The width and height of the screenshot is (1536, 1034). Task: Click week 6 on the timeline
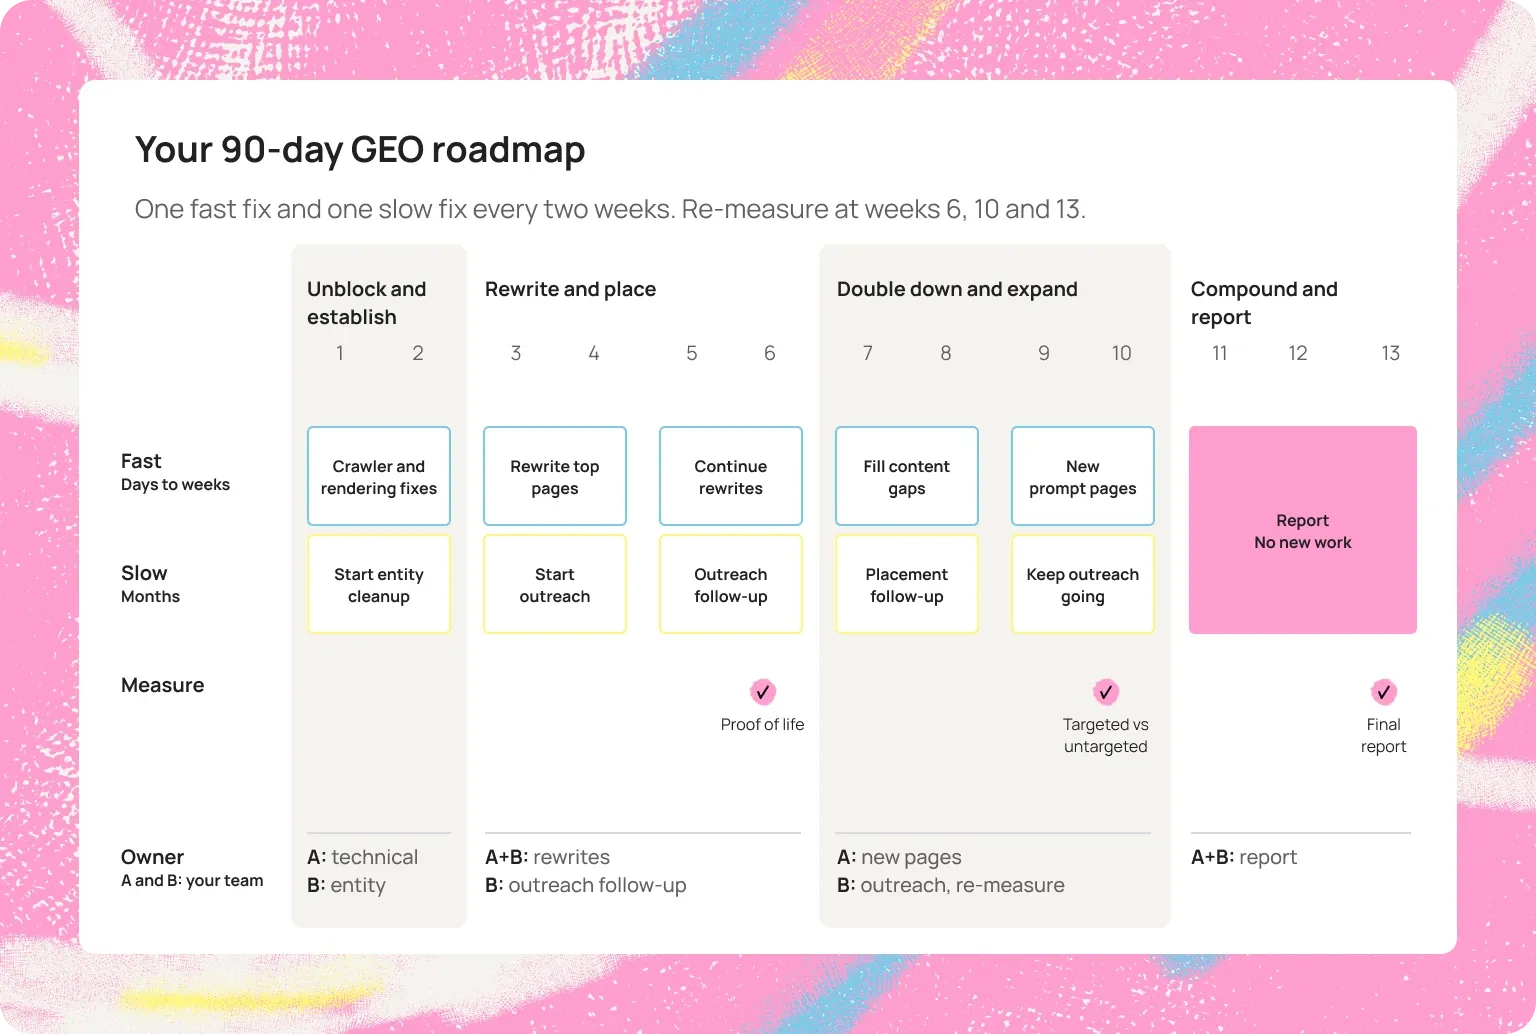click(770, 353)
